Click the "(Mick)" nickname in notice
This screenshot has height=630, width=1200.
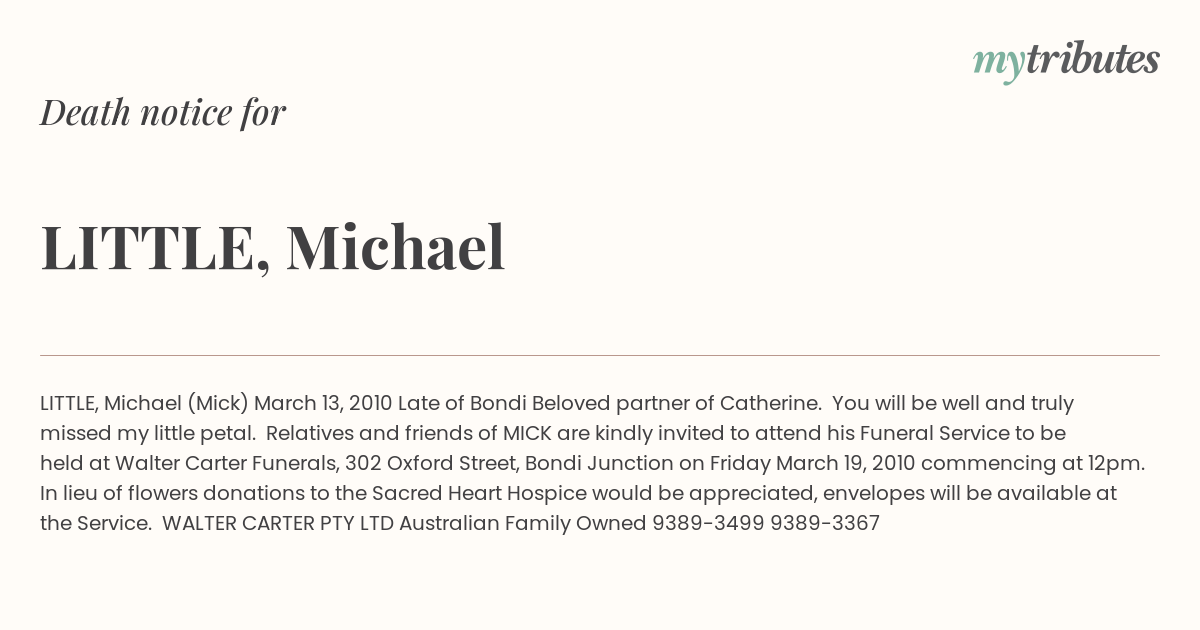click(x=217, y=403)
